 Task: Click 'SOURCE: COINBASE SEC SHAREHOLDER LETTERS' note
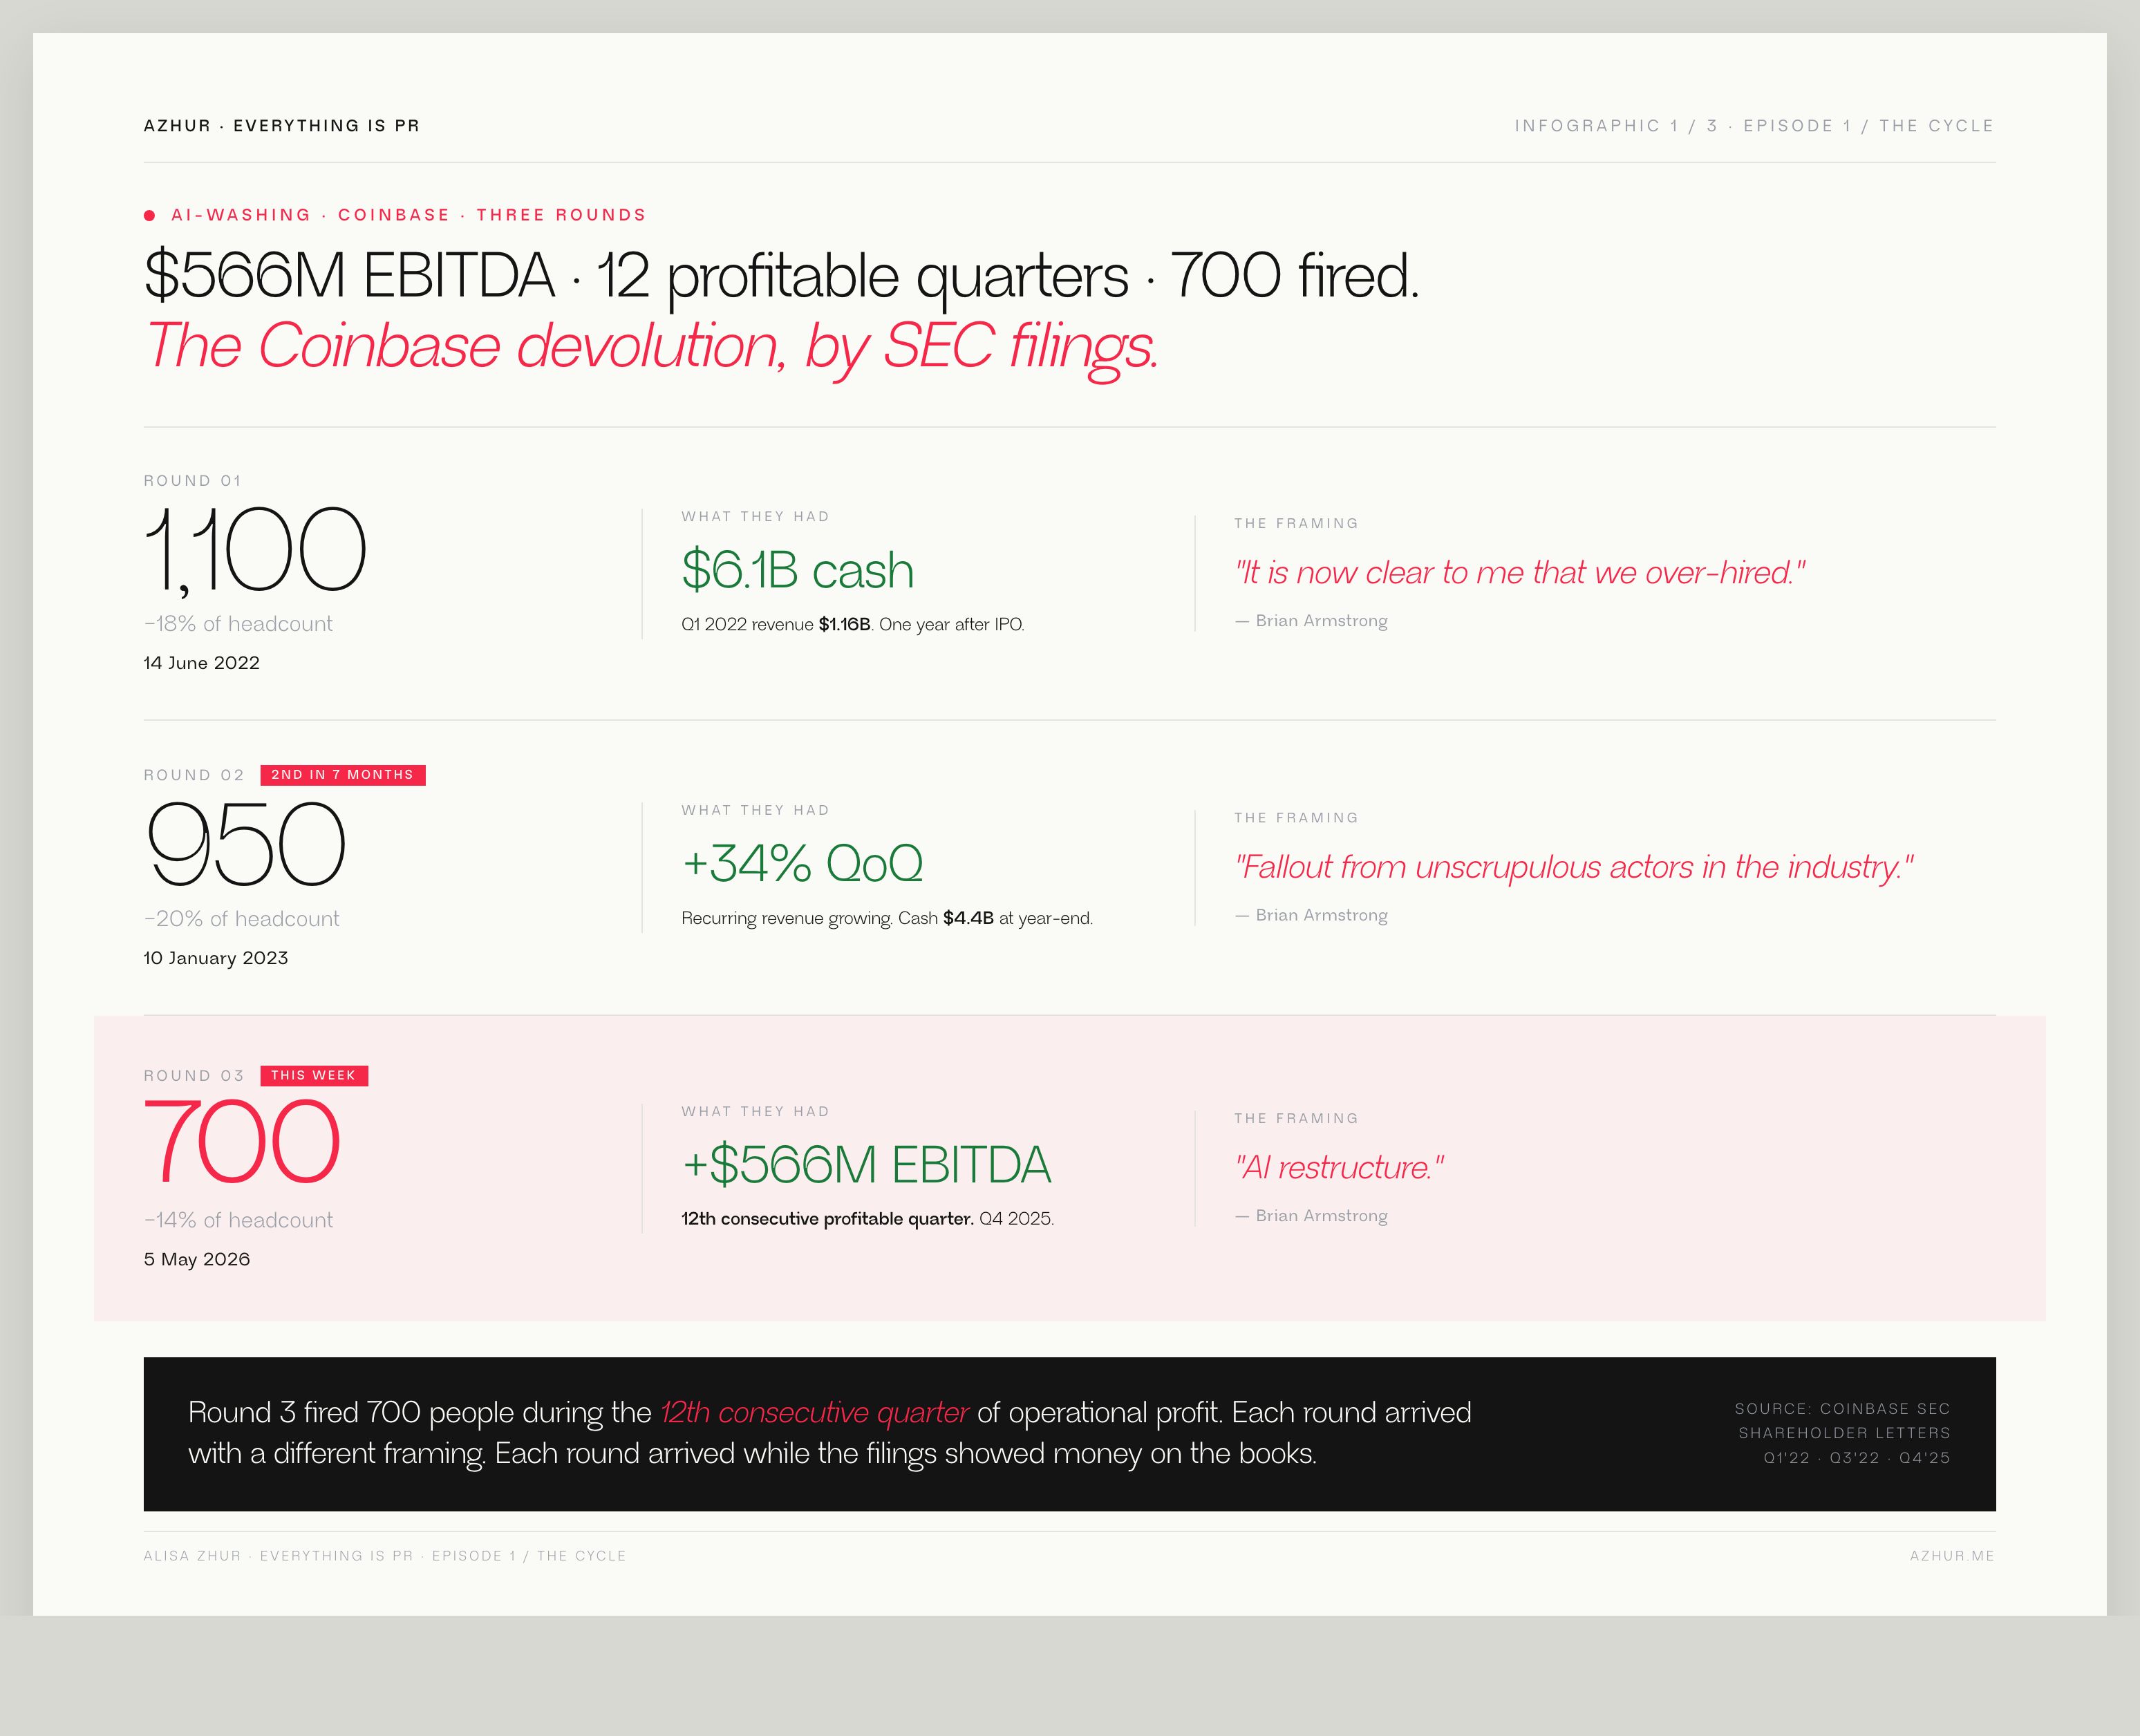pyautogui.click(x=1842, y=1421)
